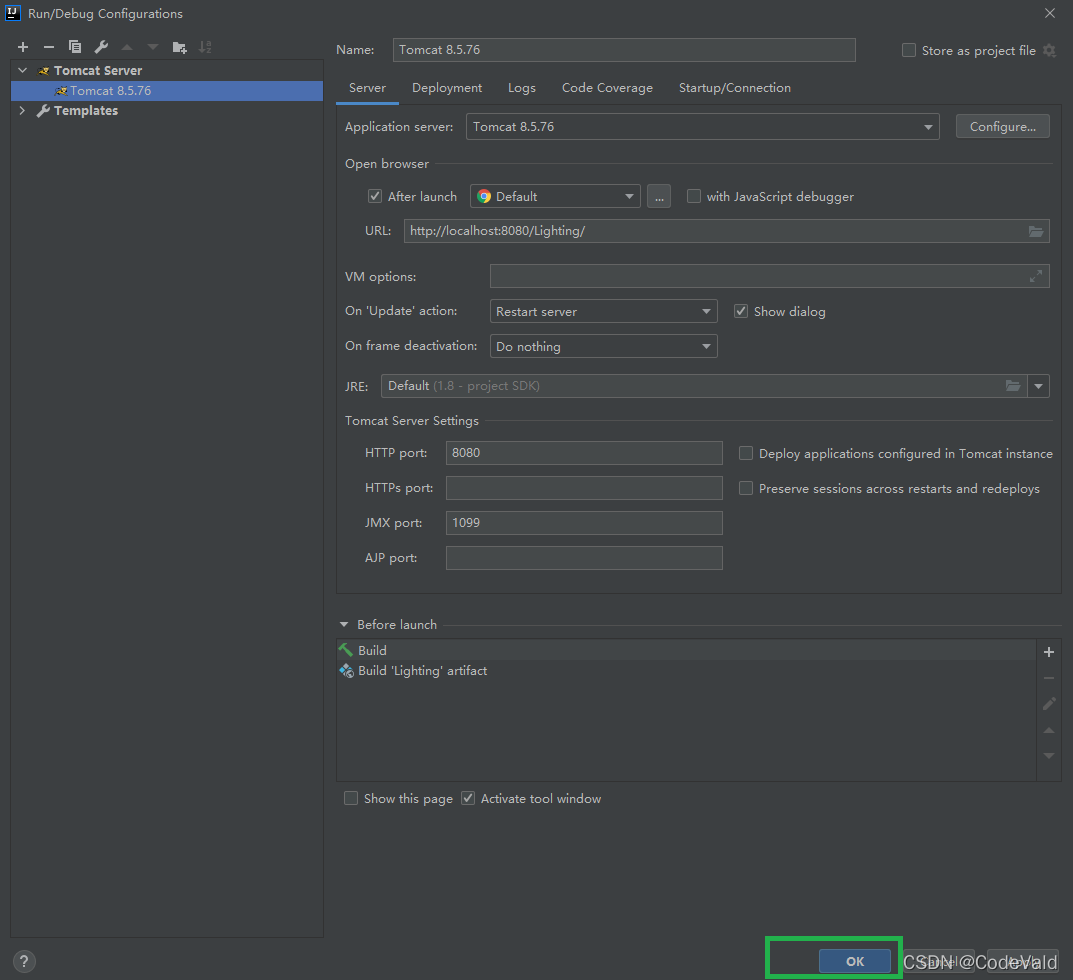Uncheck After launch checkbox
This screenshot has height=980, width=1073.
pos(375,196)
